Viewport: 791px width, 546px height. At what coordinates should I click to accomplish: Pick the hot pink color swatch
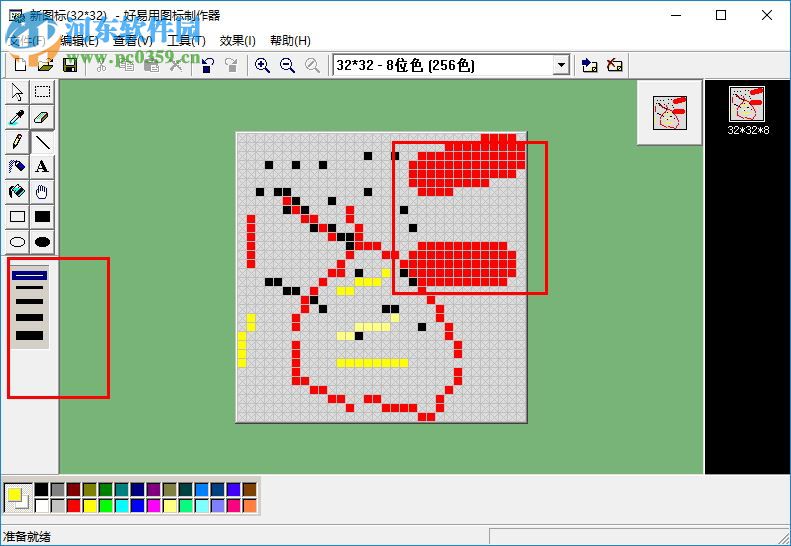coord(234,506)
